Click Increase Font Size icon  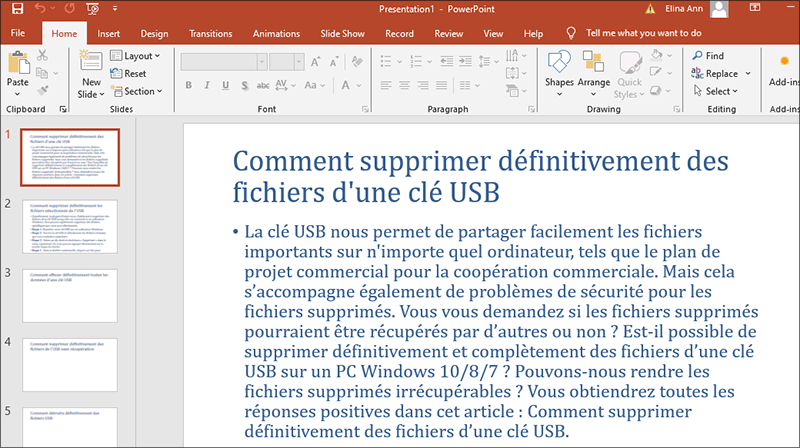315,62
